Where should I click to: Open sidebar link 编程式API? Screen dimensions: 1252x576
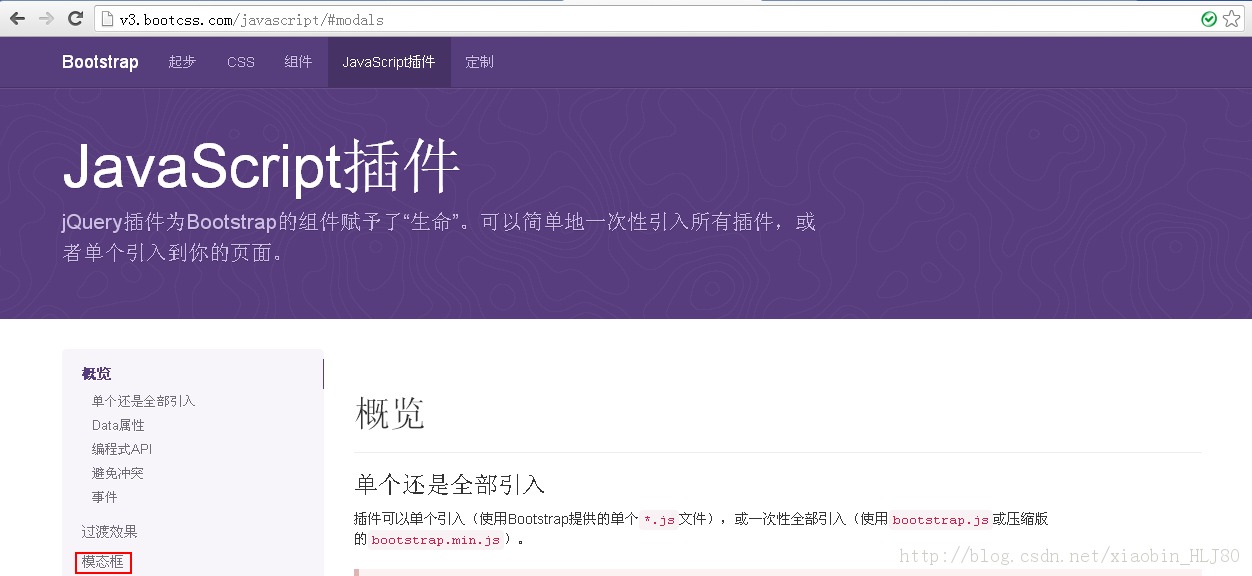pyautogui.click(x=122, y=449)
